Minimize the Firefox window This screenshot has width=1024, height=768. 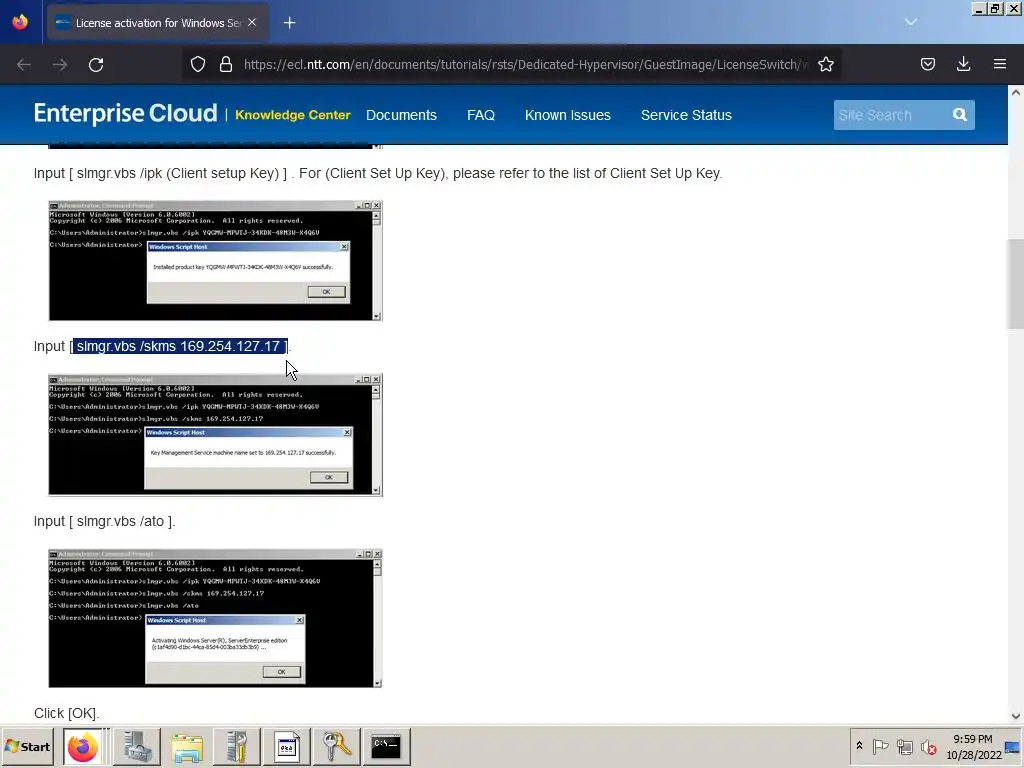pos(979,8)
